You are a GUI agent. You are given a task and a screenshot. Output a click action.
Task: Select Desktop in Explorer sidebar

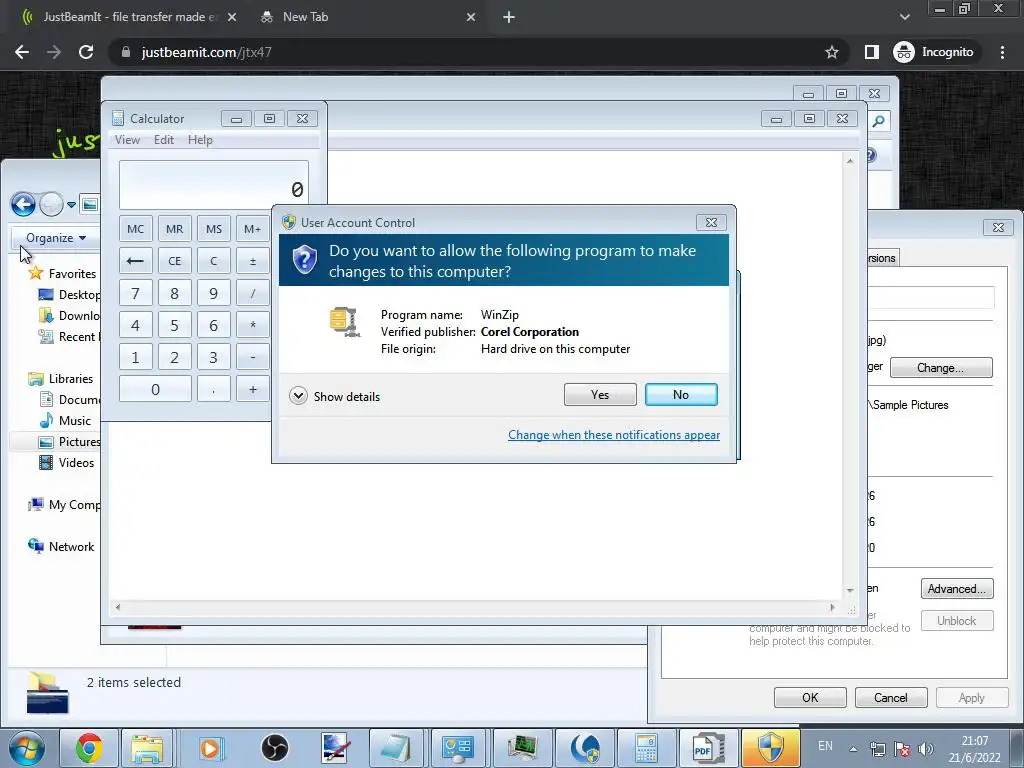[71, 295]
